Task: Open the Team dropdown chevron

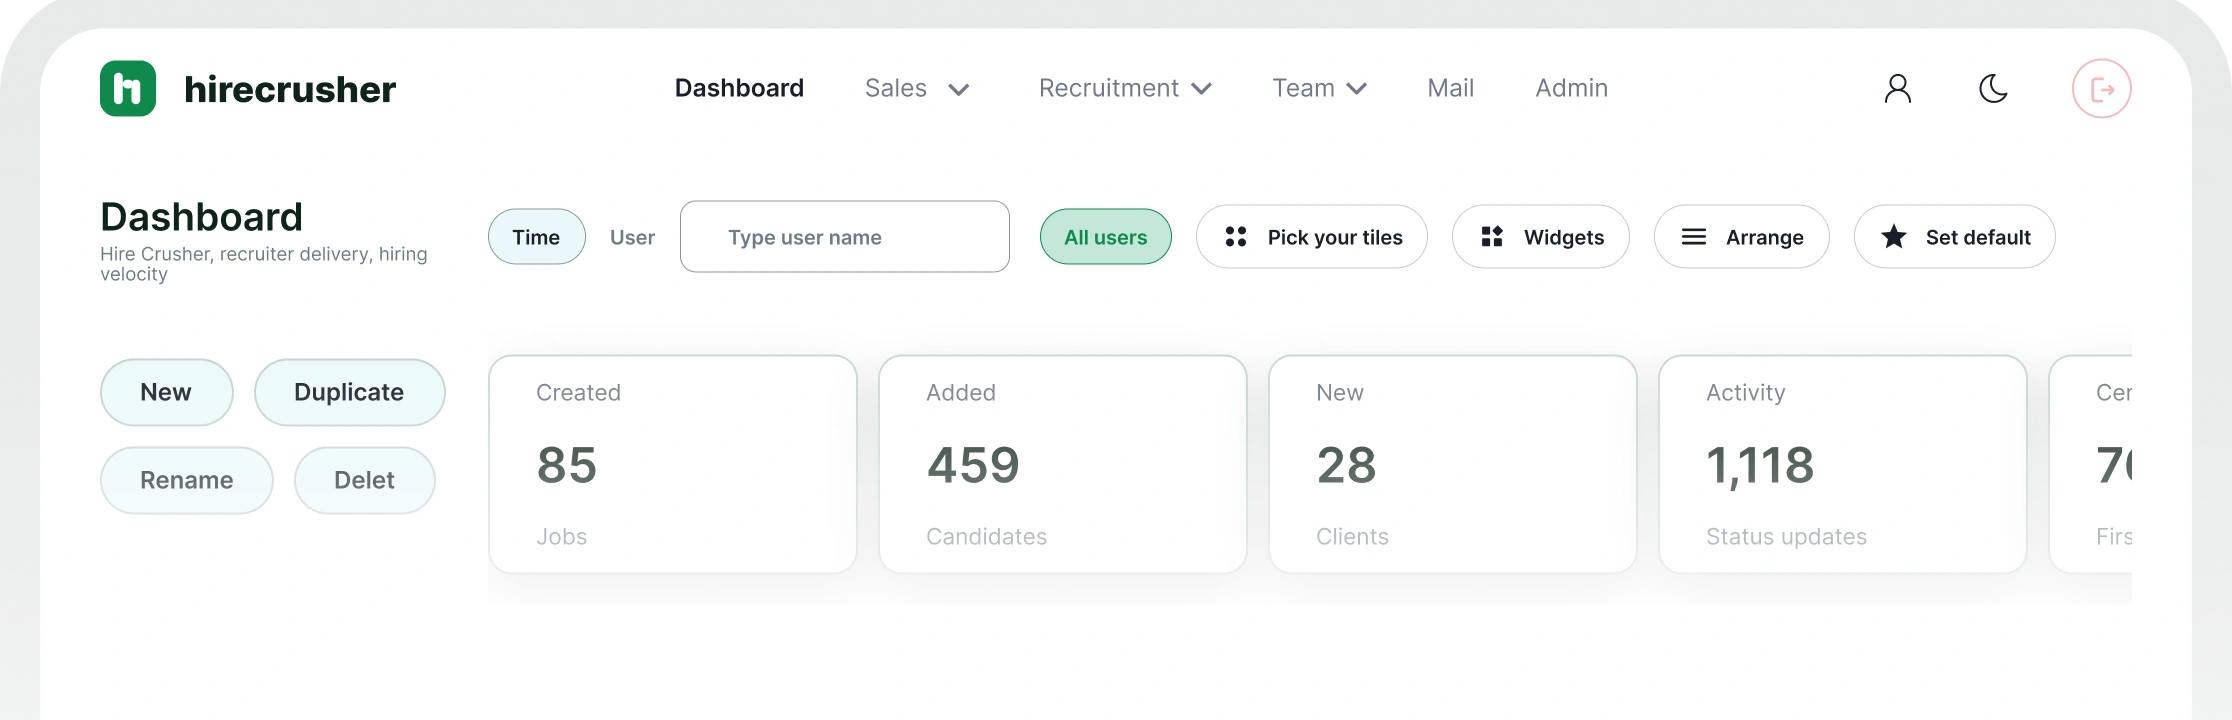Action: [1357, 89]
